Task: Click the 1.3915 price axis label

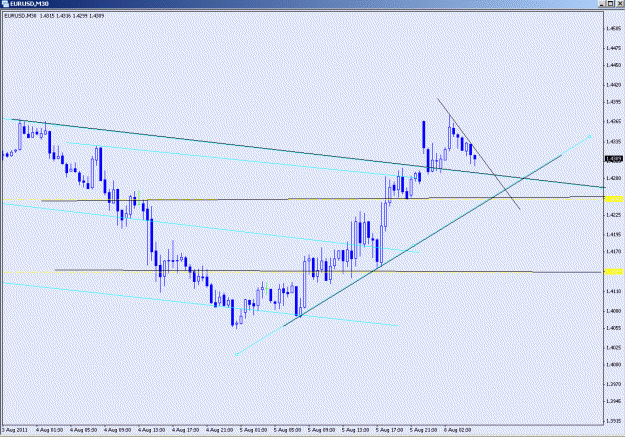Action: (613, 421)
